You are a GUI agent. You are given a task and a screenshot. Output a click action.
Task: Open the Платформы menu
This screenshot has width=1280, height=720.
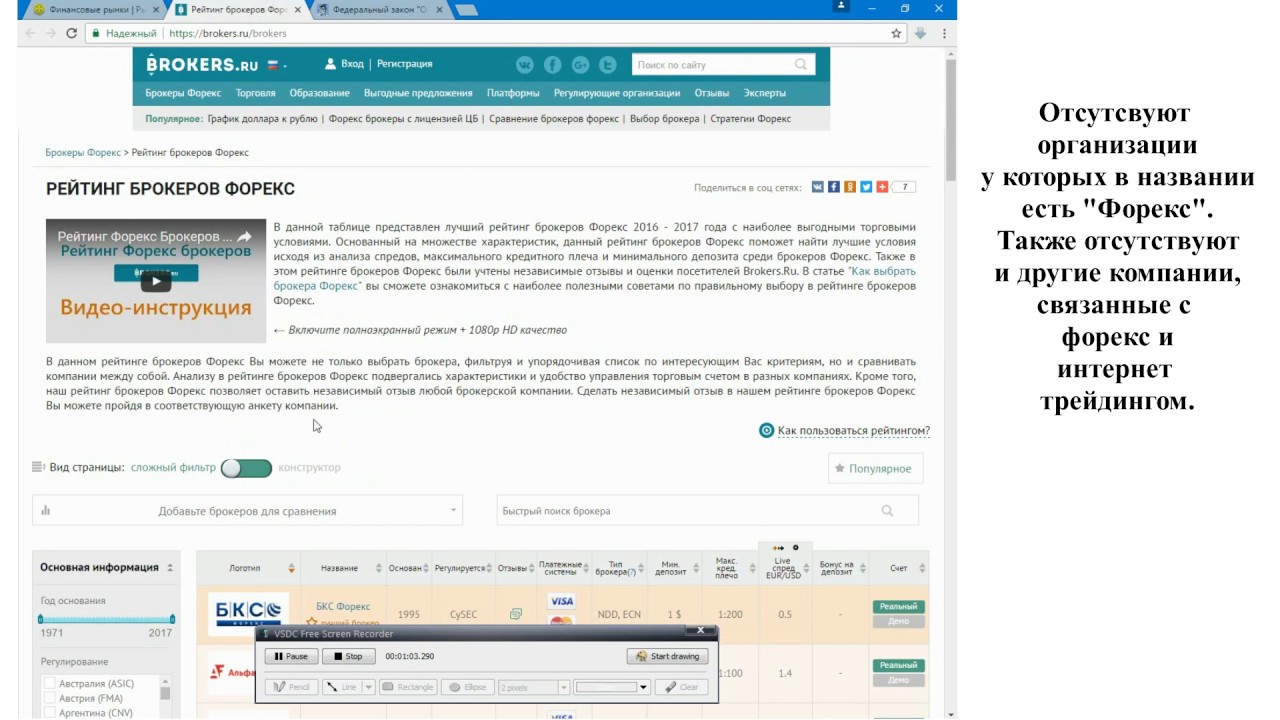pyautogui.click(x=513, y=93)
